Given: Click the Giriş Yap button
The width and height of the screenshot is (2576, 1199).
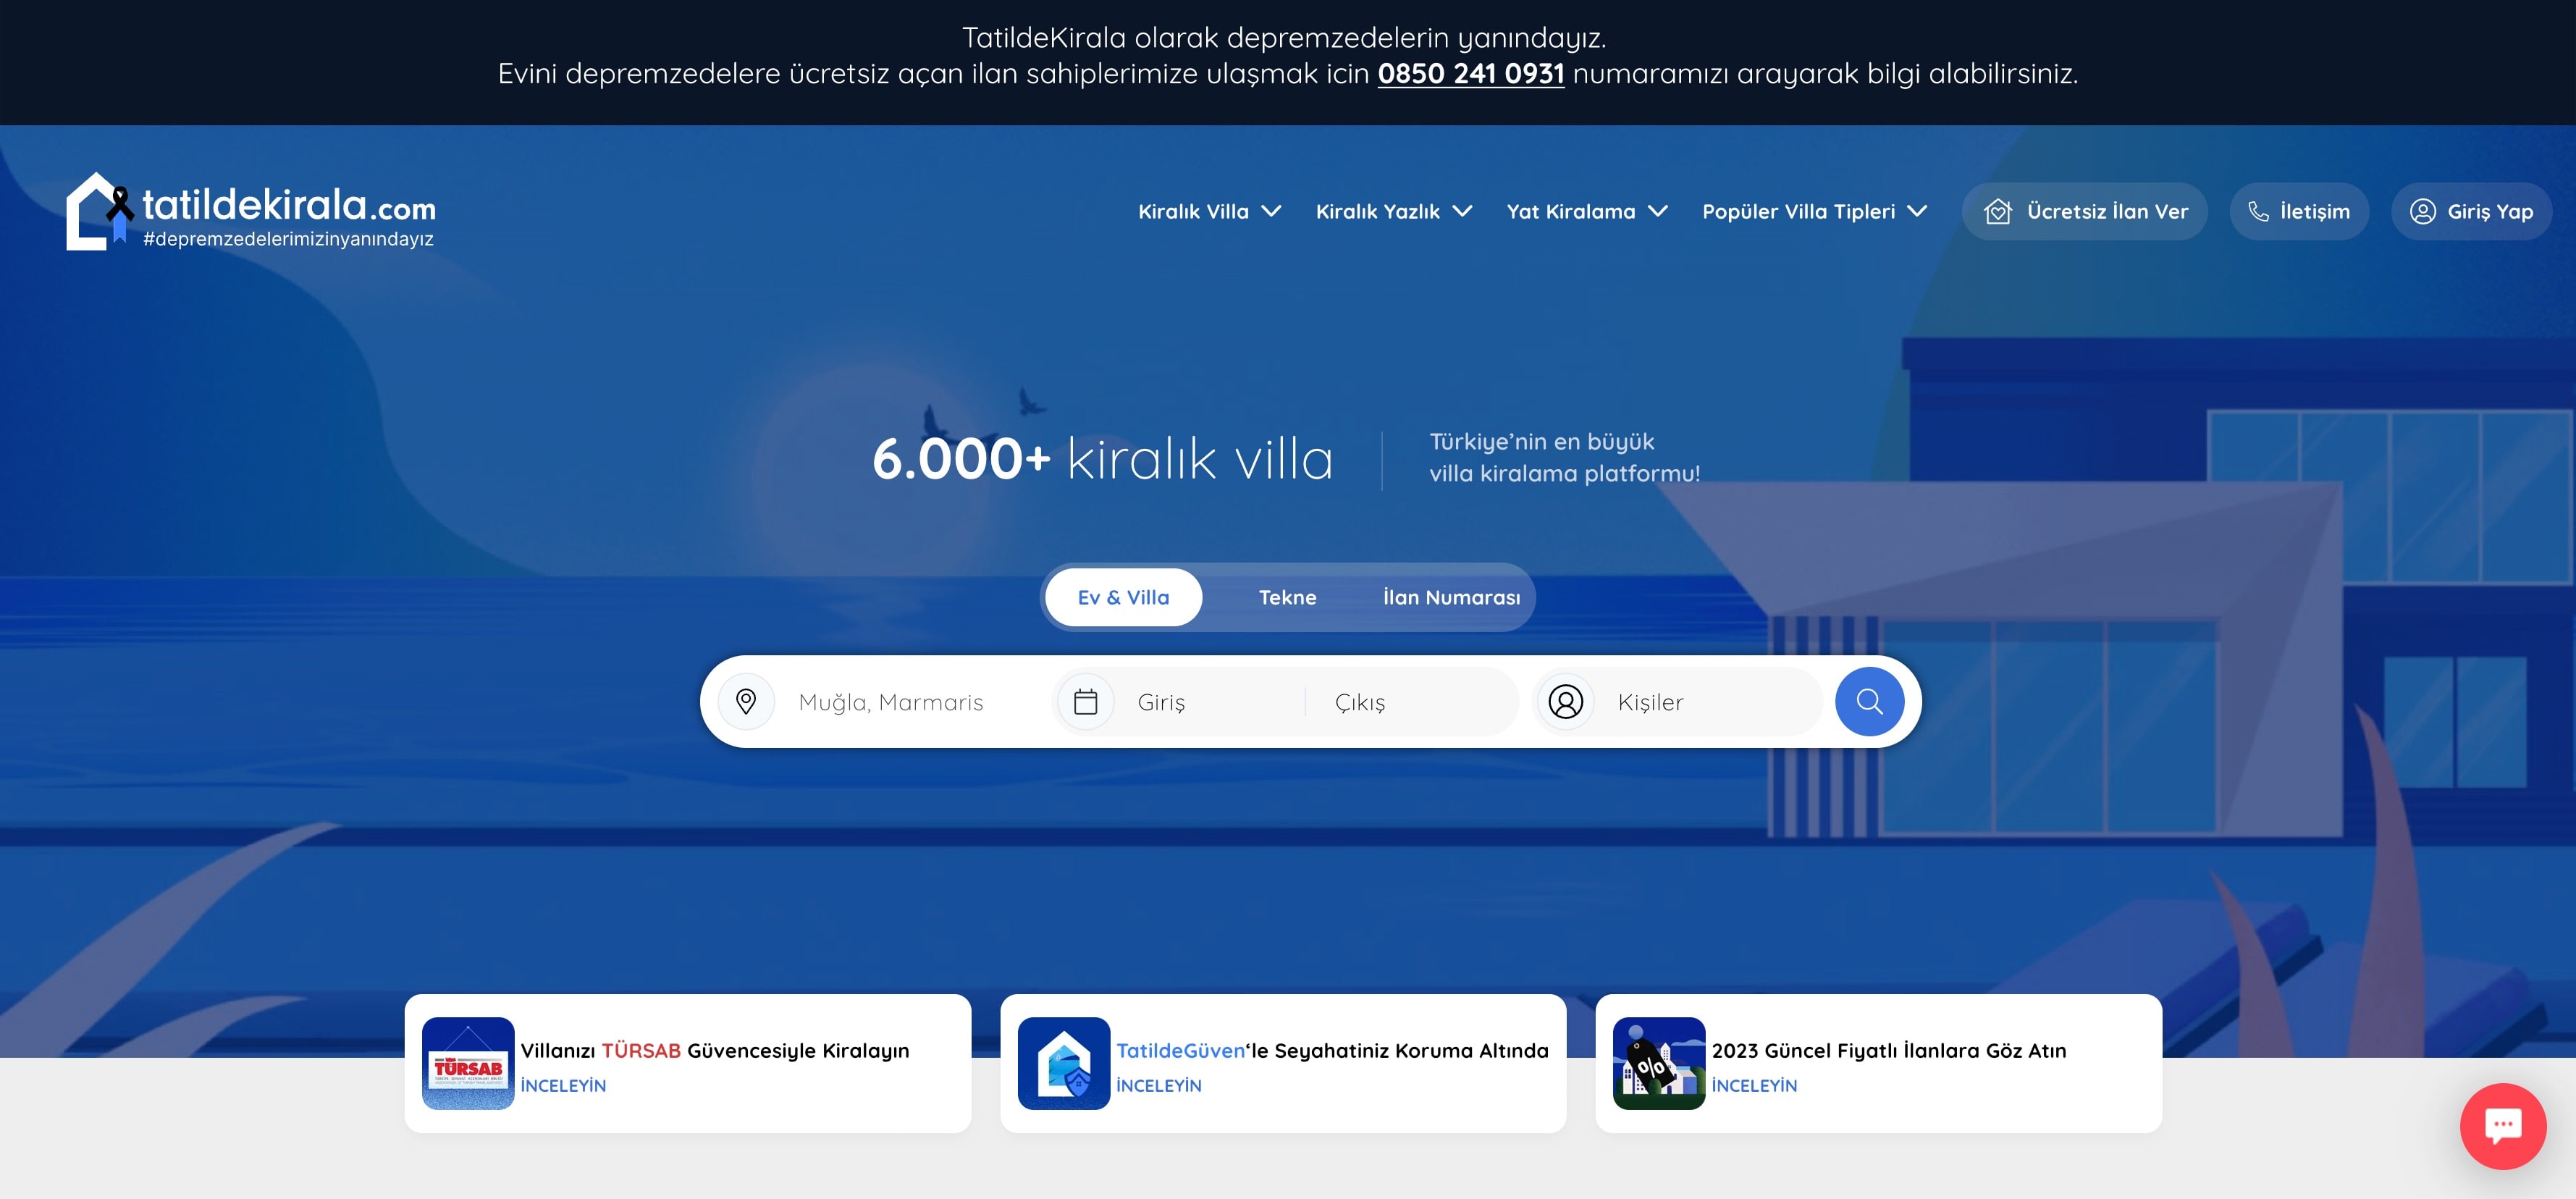Looking at the screenshot, I should [x=2471, y=211].
